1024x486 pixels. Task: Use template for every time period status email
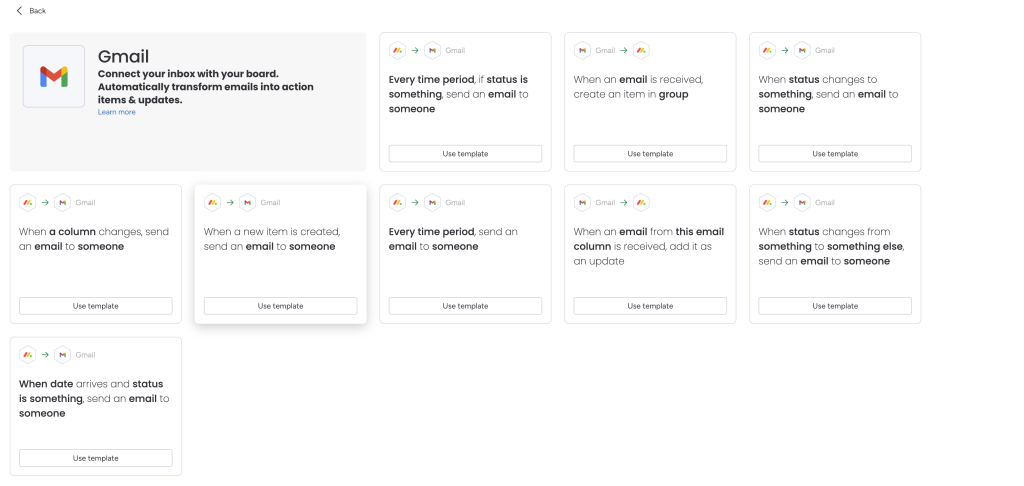click(x=465, y=154)
